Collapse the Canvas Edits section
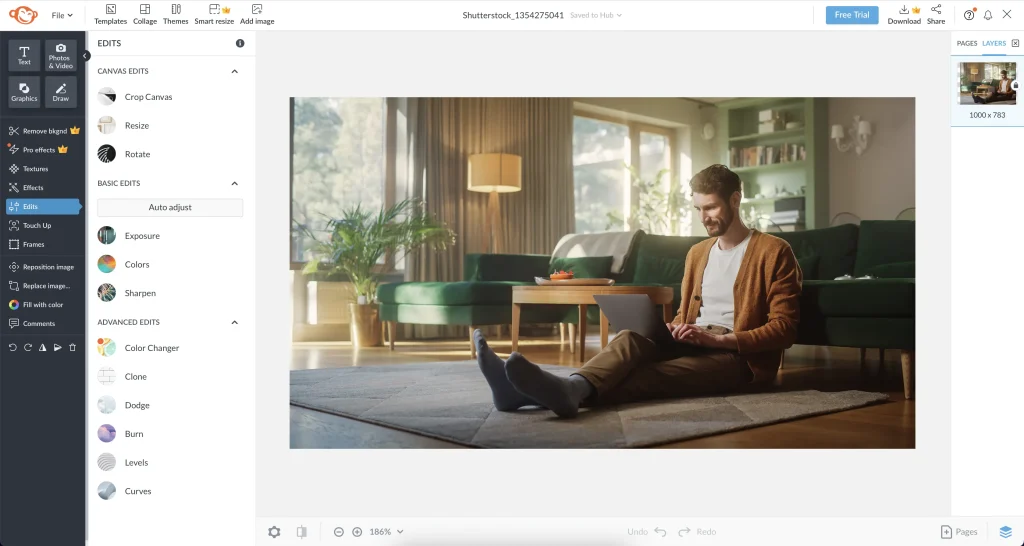 tap(235, 72)
